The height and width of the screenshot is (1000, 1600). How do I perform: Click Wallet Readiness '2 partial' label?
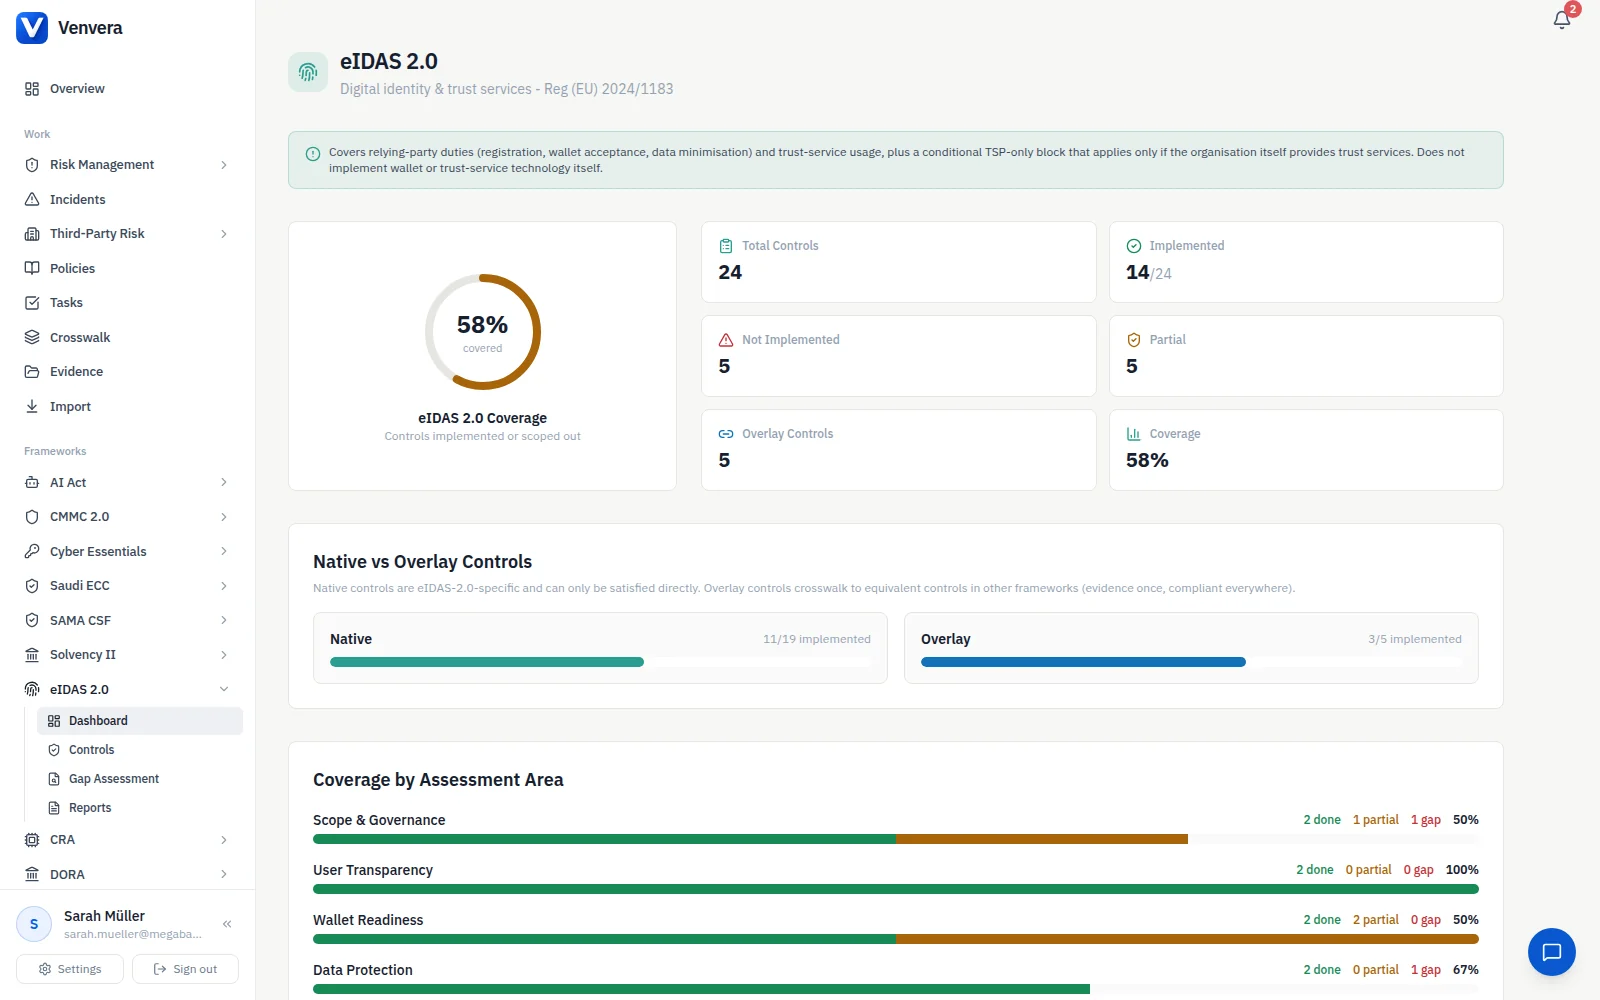click(1376, 920)
